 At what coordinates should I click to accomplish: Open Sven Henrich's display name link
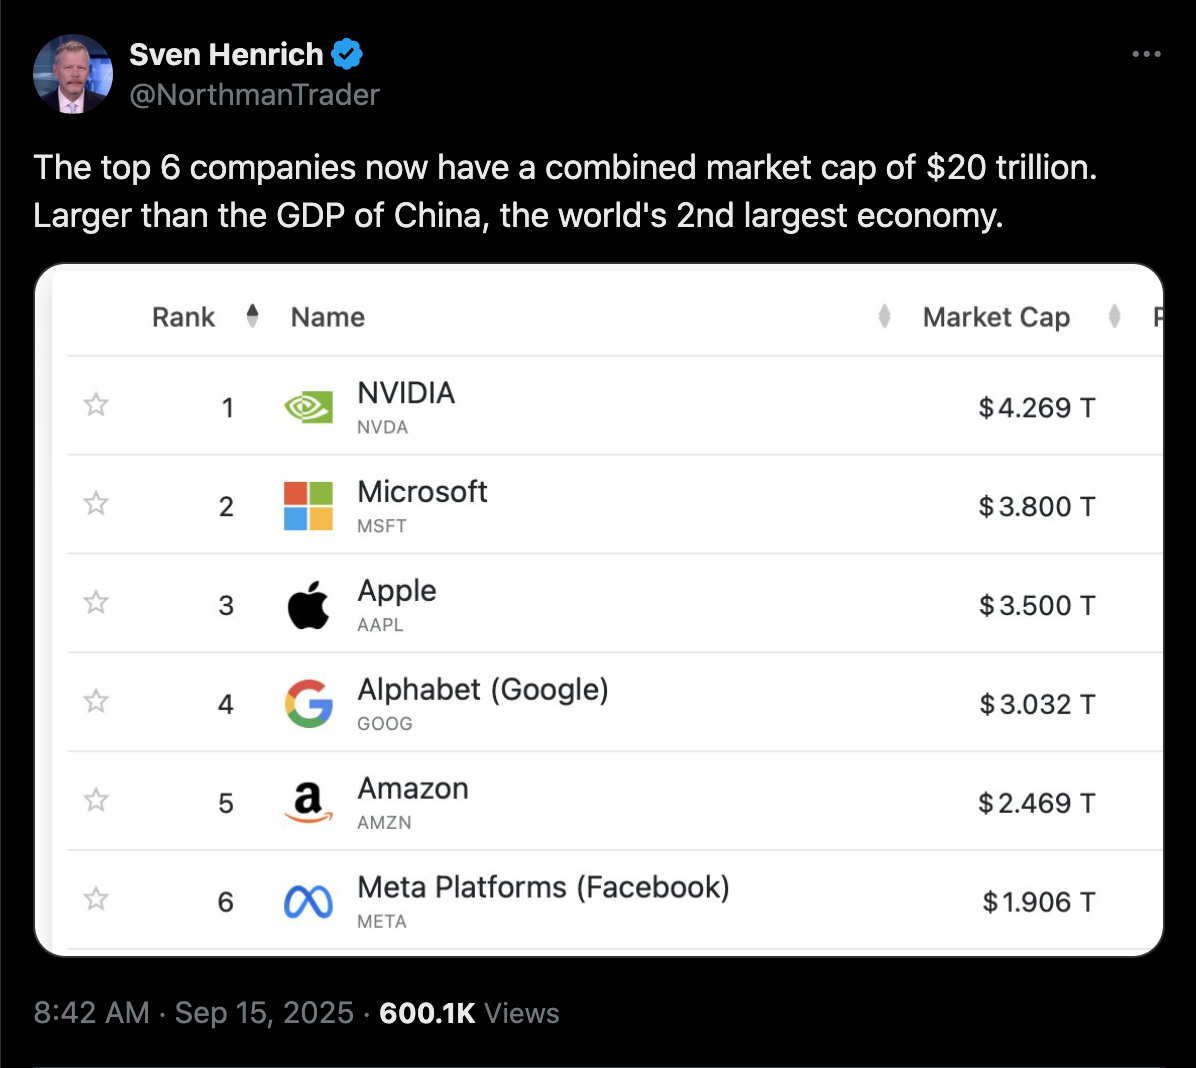[227, 54]
